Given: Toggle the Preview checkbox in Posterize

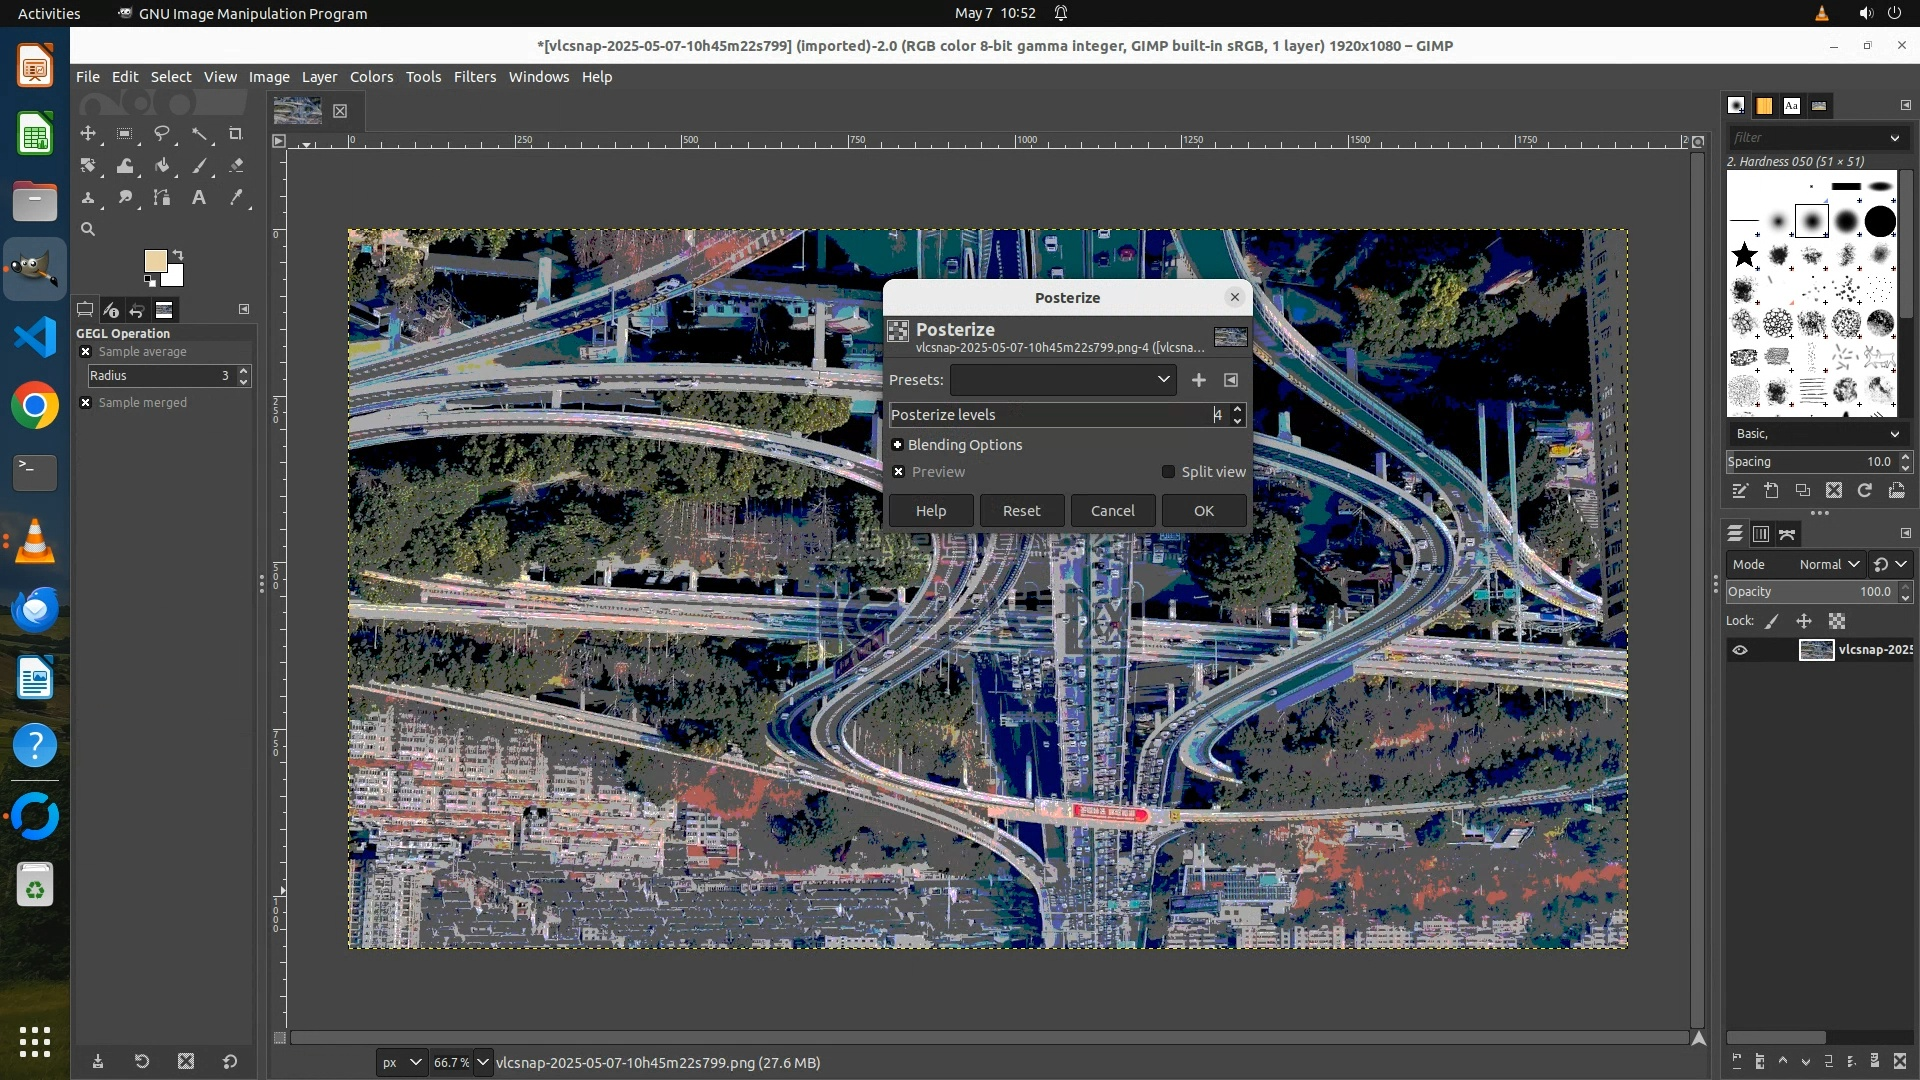Looking at the screenshot, I should point(898,472).
